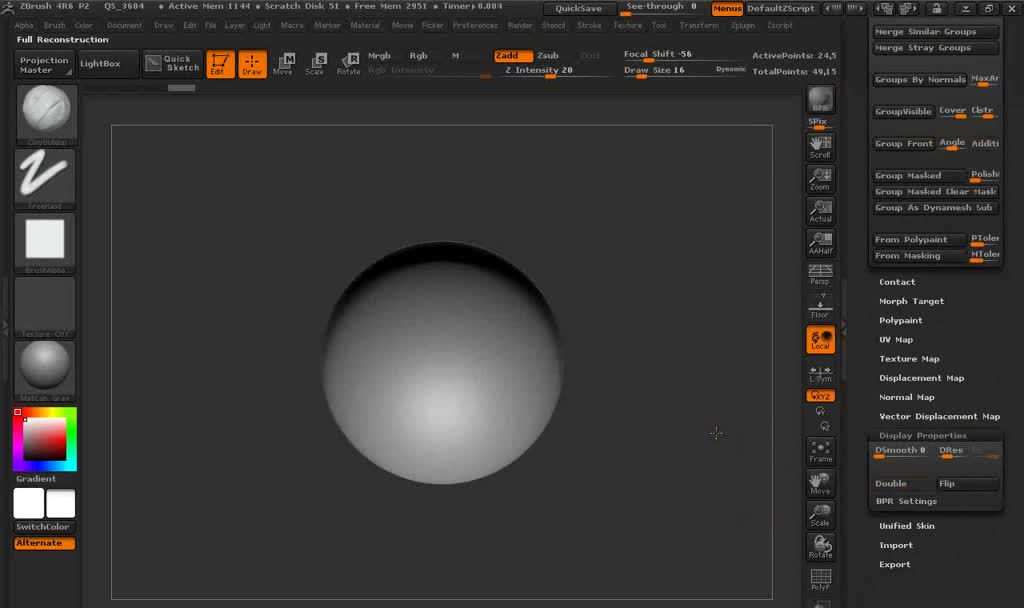Click the Quick Sketch button
Image resolution: width=1024 pixels, height=608 pixels.
[173, 63]
